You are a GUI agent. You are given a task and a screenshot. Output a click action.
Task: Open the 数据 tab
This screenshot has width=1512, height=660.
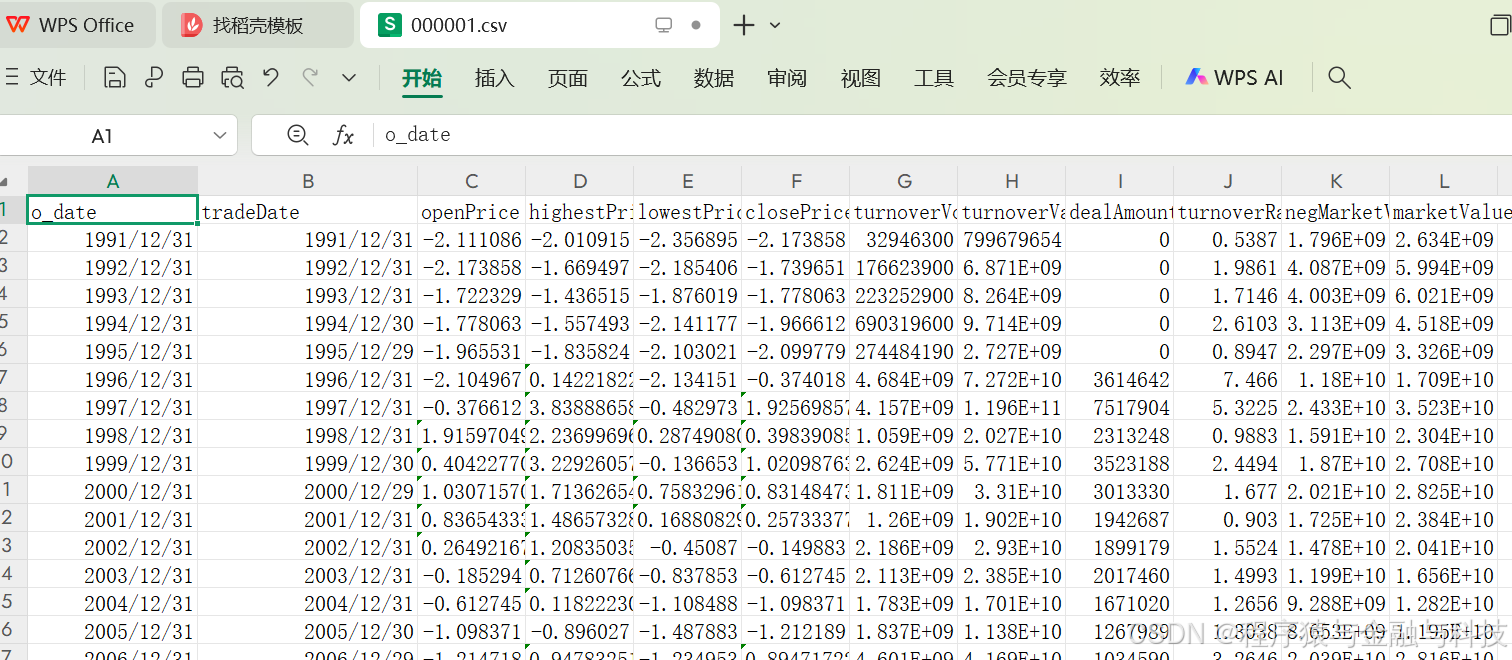pyautogui.click(x=714, y=78)
